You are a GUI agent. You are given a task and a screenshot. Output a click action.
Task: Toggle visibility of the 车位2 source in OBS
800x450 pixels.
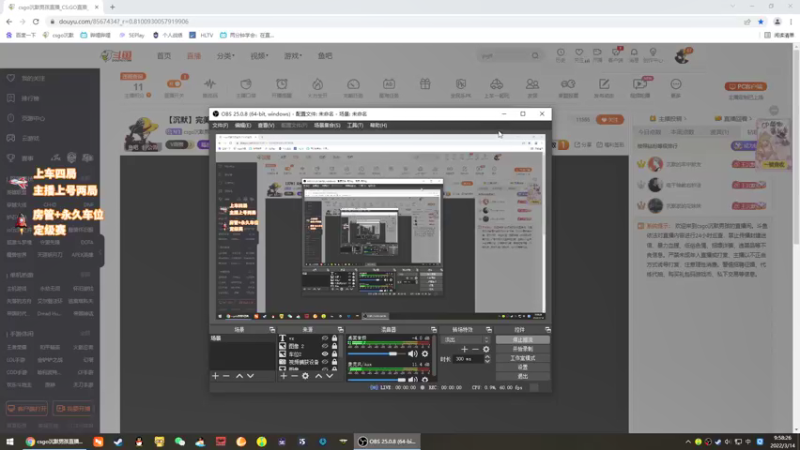pos(324,354)
